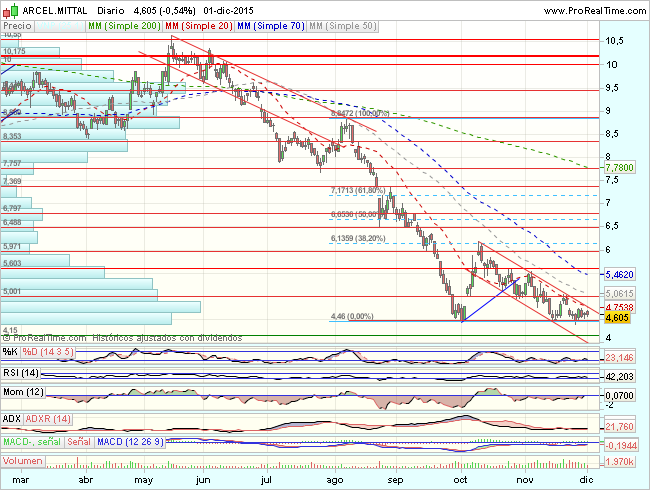Click the ADX indicator label

point(12,419)
